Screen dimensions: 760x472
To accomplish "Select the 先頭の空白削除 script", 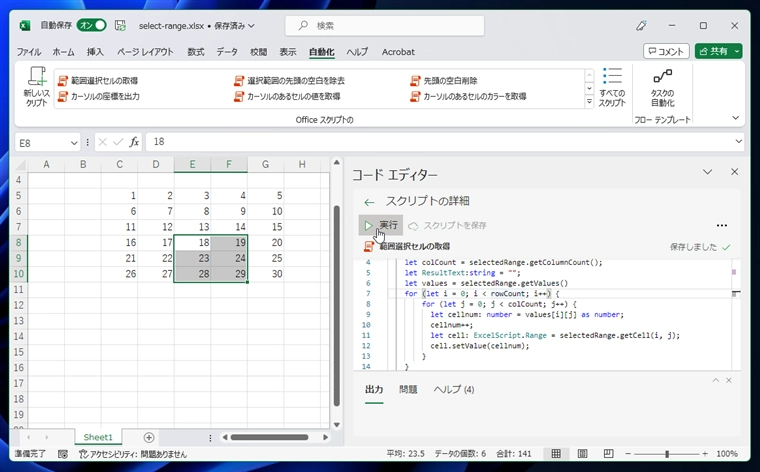I will (444, 80).
